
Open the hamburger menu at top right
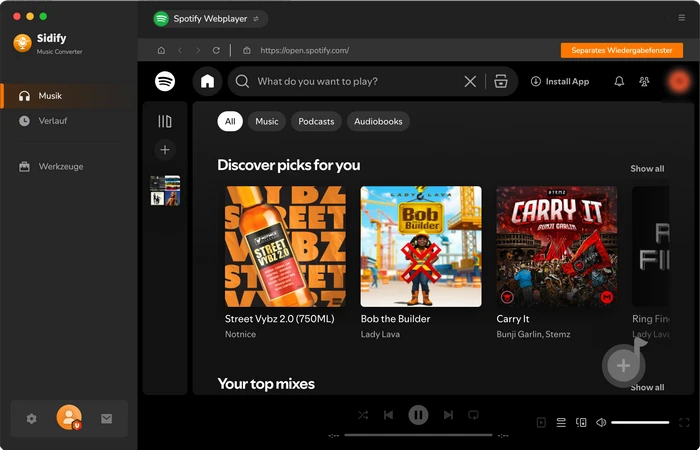pos(682,18)
